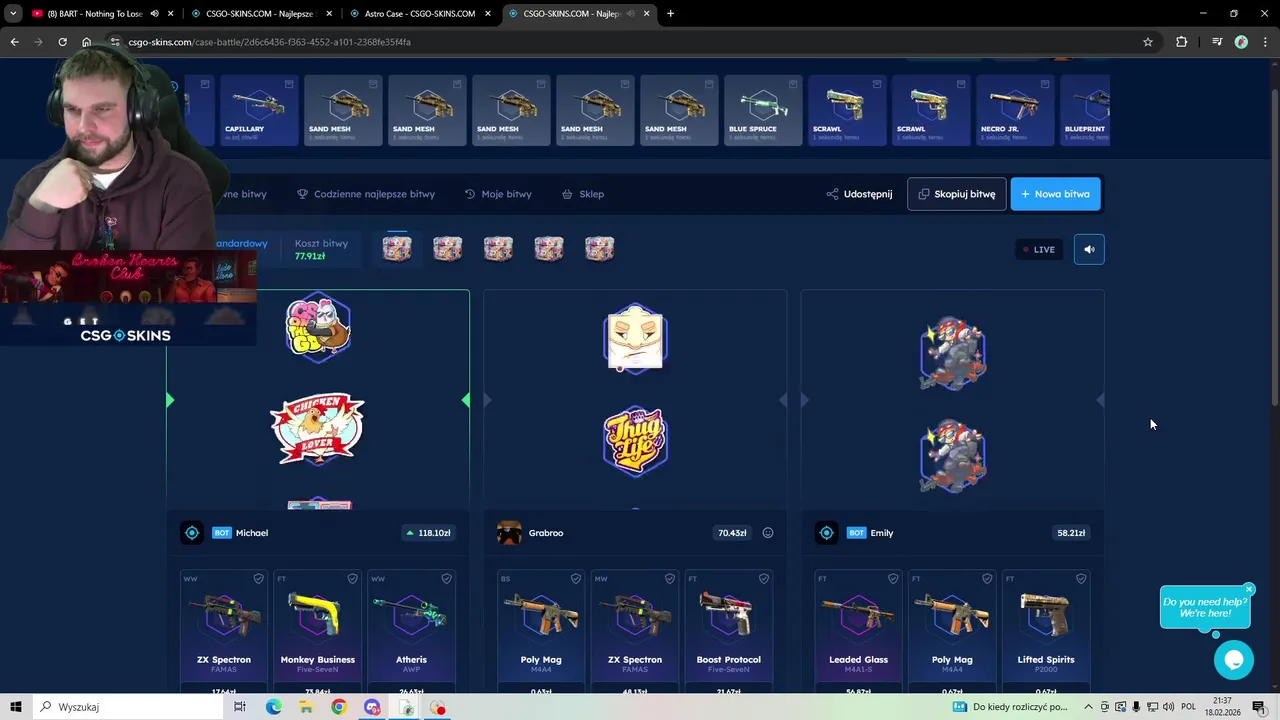Select the fourth case round icon
The image size is (1280, 720).
point(548,249)
